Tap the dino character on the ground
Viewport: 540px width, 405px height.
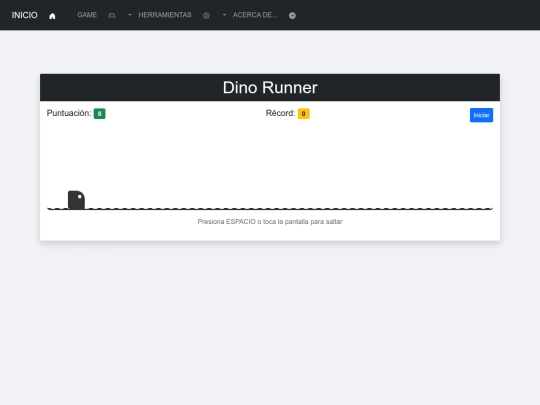coord(76,200)
